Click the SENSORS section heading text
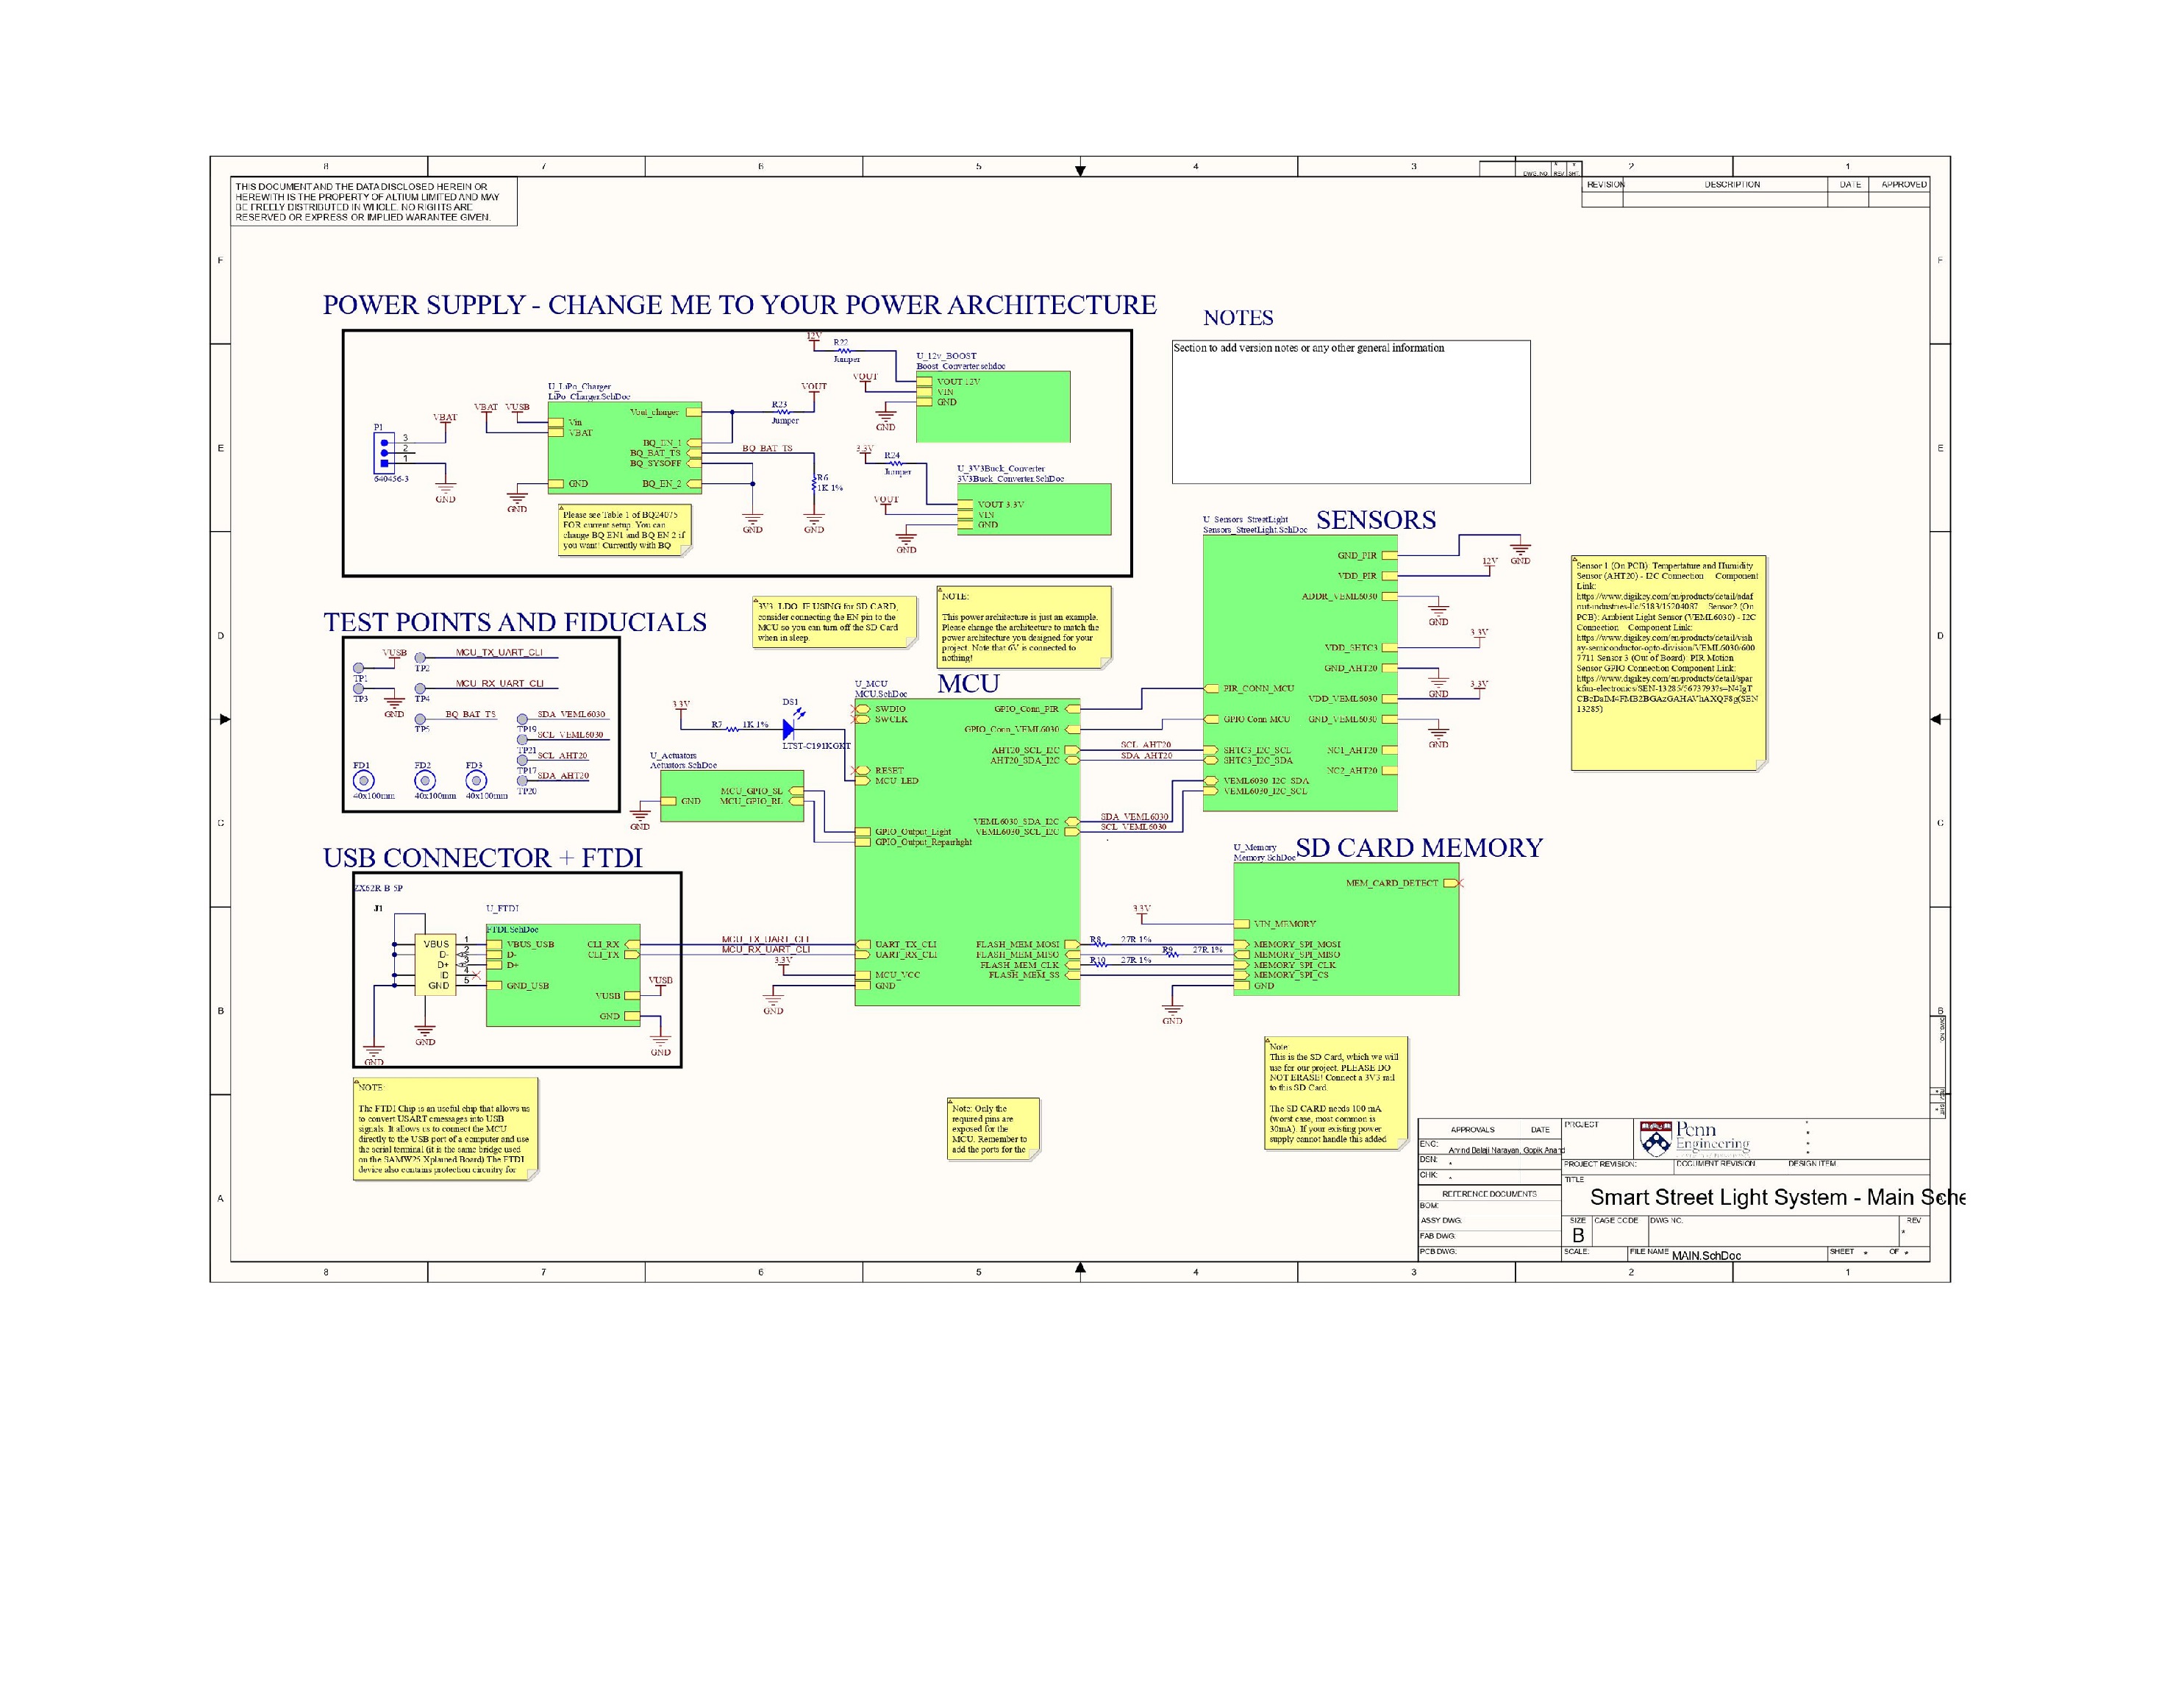This screenshot has height=1688, width=2184. pyautogui.click(x=1375, y=520)
